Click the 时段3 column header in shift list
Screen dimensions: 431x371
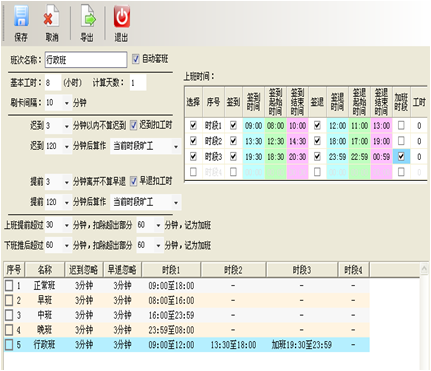point(302,270)
